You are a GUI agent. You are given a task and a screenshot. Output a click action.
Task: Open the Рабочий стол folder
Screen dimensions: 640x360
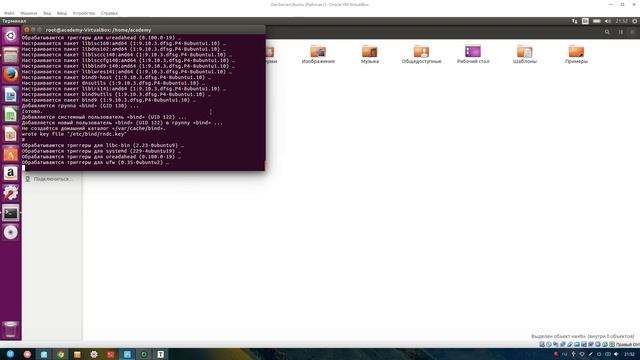point(473,54)
